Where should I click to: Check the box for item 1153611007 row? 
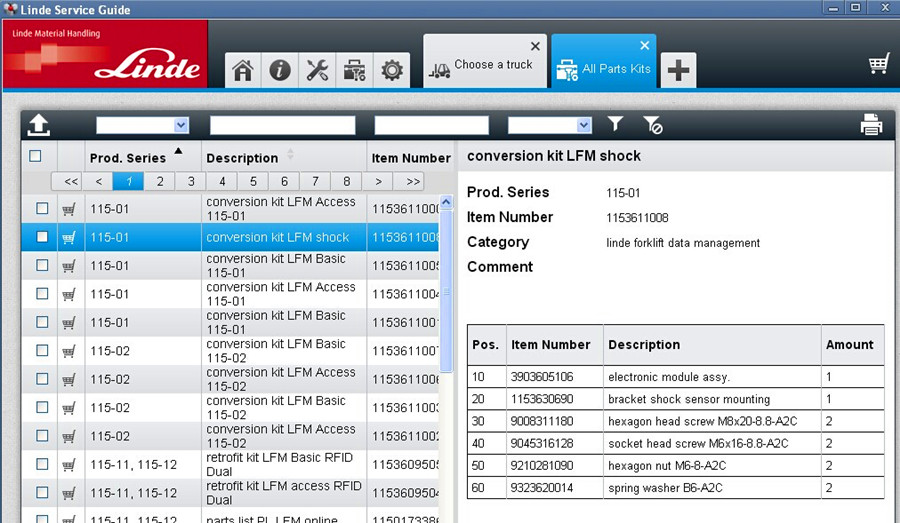point(42,350)
